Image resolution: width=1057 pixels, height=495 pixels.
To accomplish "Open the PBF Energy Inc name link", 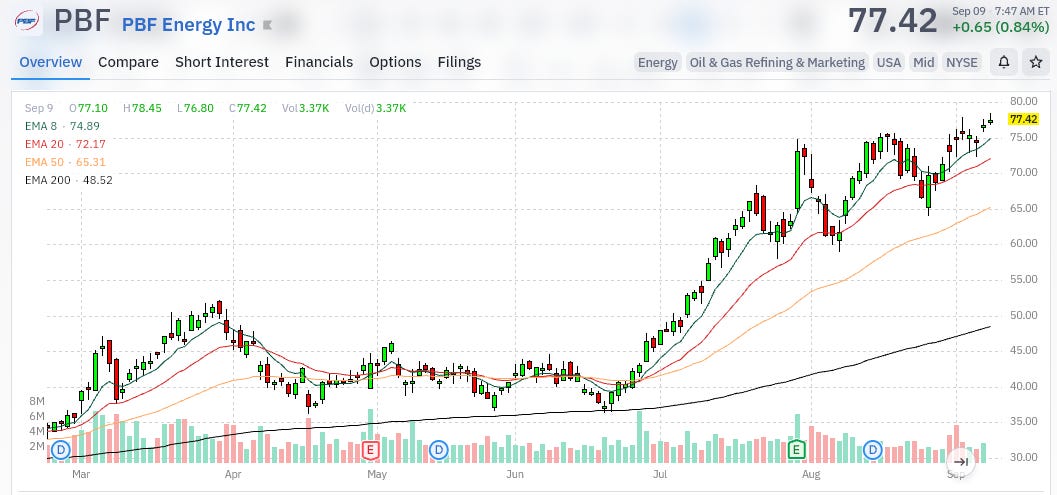I will 188,25.
